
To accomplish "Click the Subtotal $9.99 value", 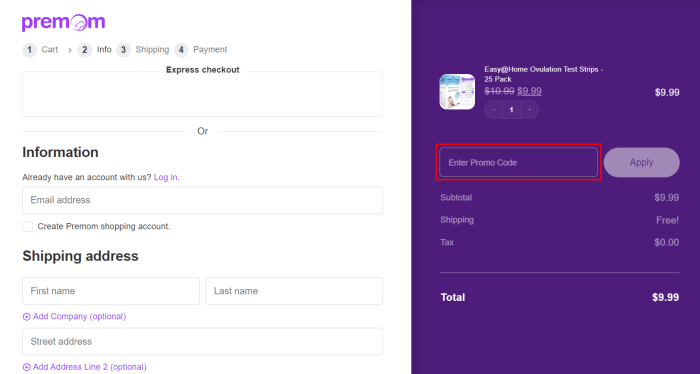I will tap(667, 198).
